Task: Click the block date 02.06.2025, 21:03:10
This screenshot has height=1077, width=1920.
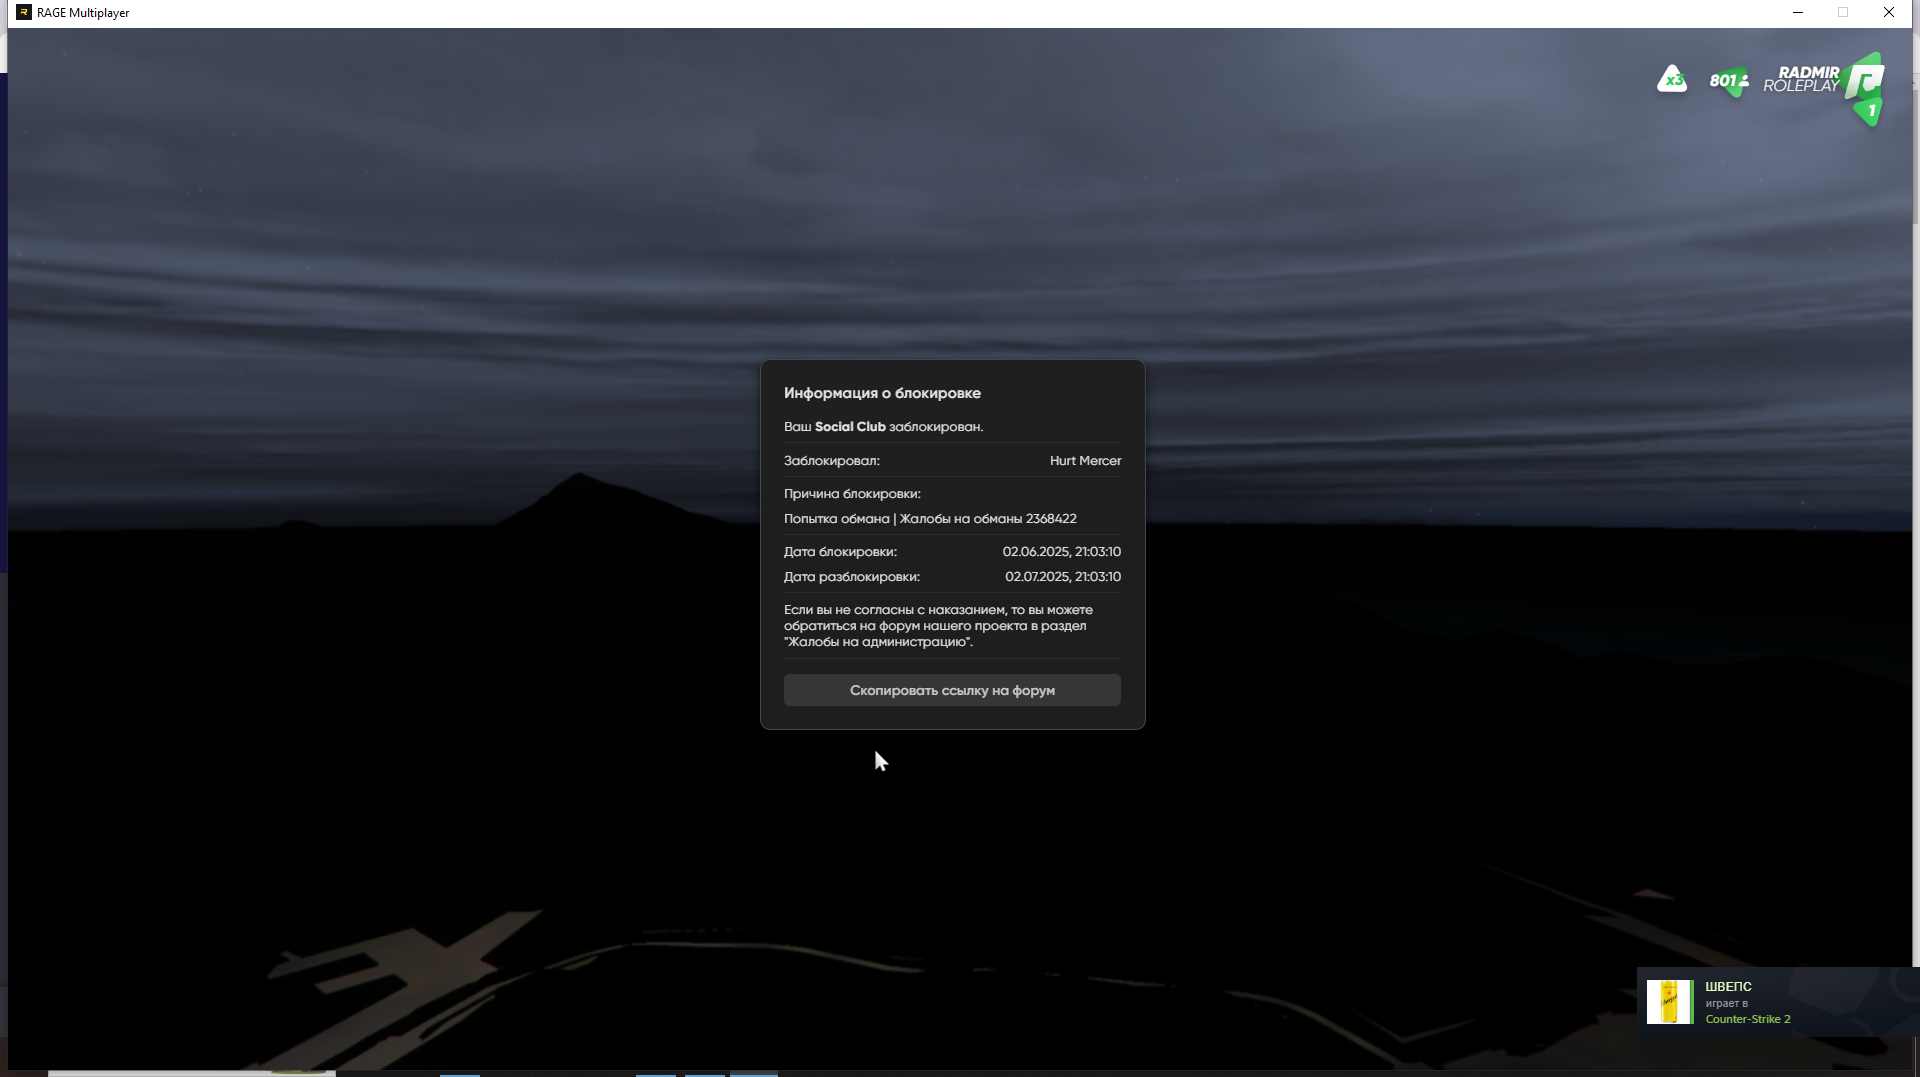Action: [x=1061, y=552]
